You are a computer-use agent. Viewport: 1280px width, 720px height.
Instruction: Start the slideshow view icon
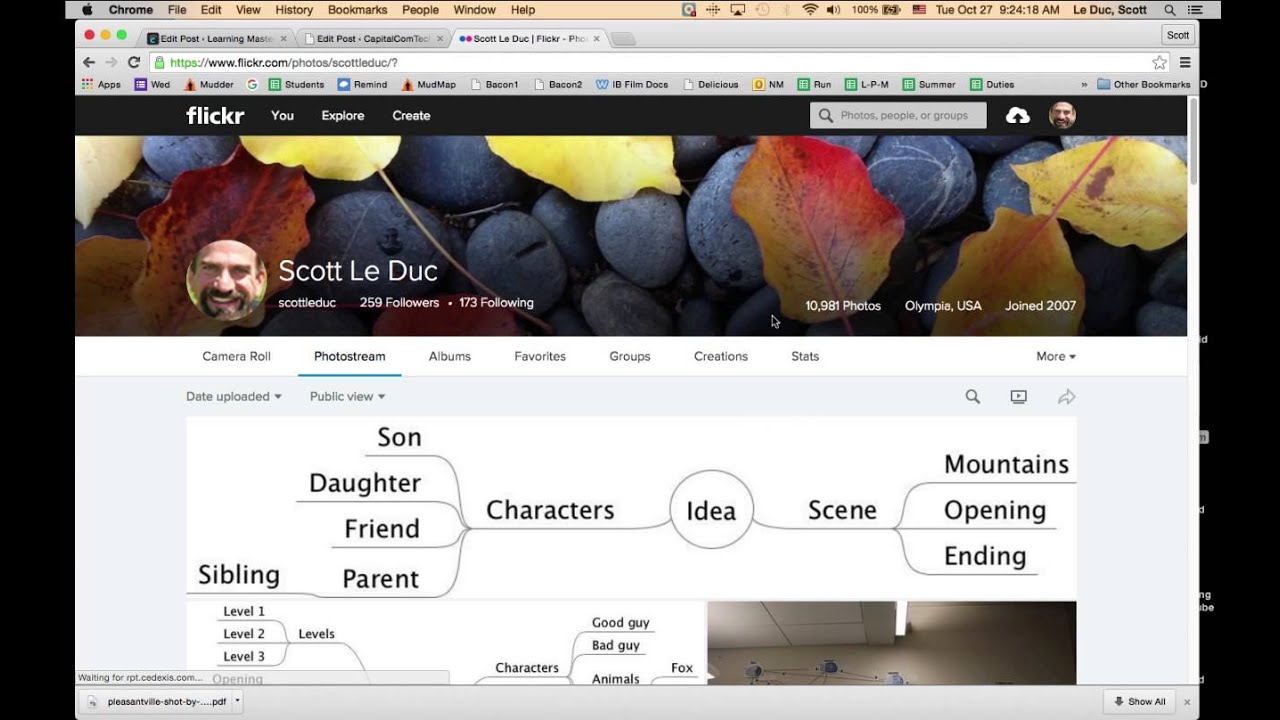click(x=1018, y=397)
